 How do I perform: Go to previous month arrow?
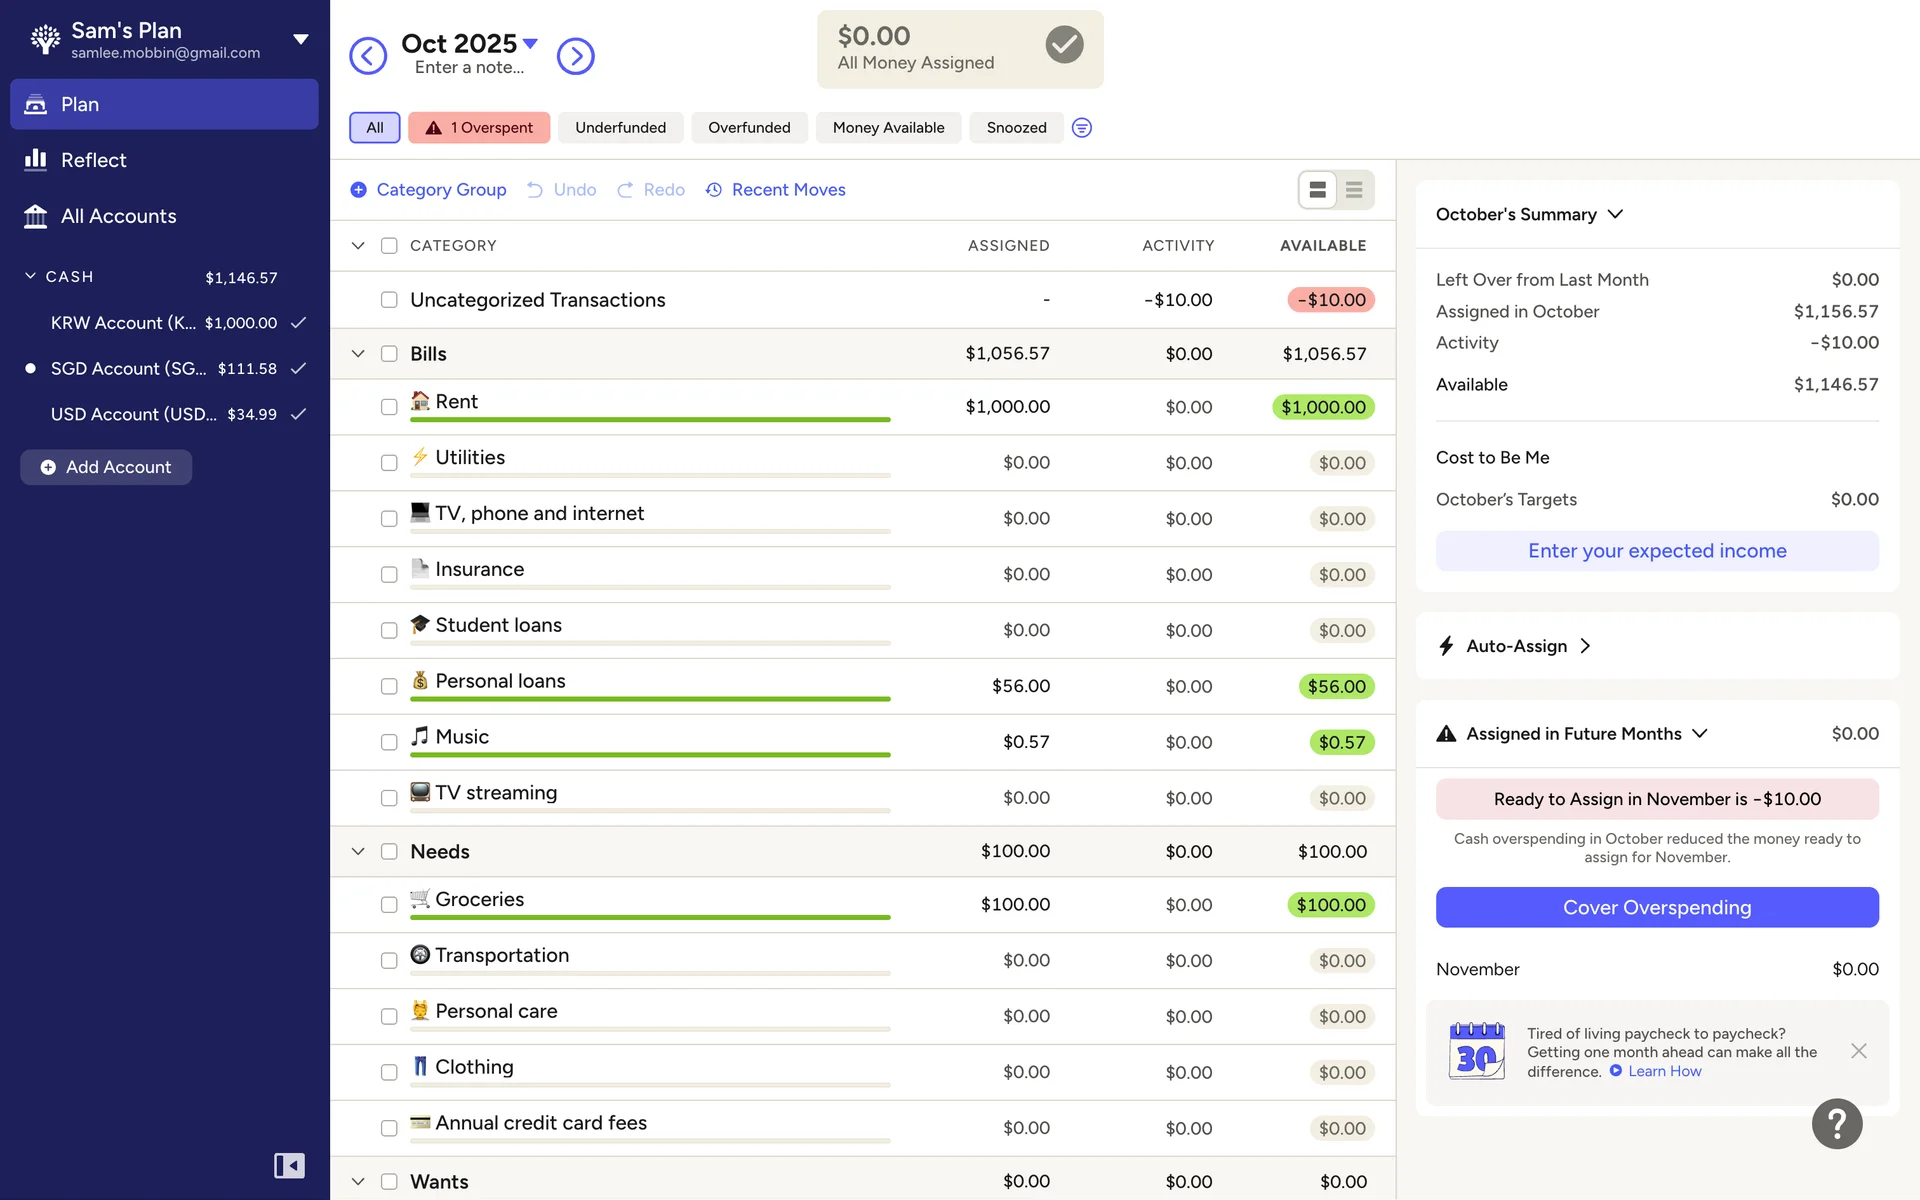coord(368,56)
